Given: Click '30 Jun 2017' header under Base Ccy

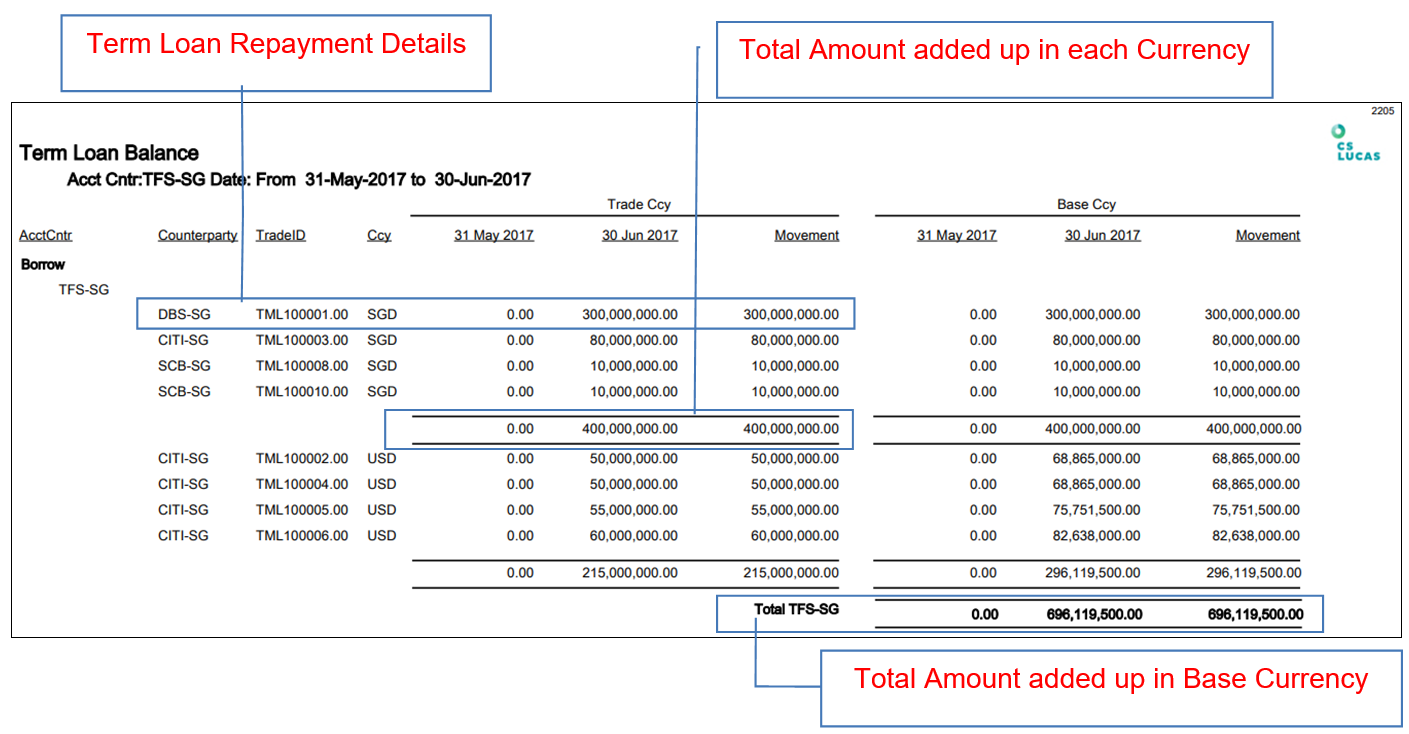Looking at the screenshot, I should pyautogui.click(x=1103, y=236).
